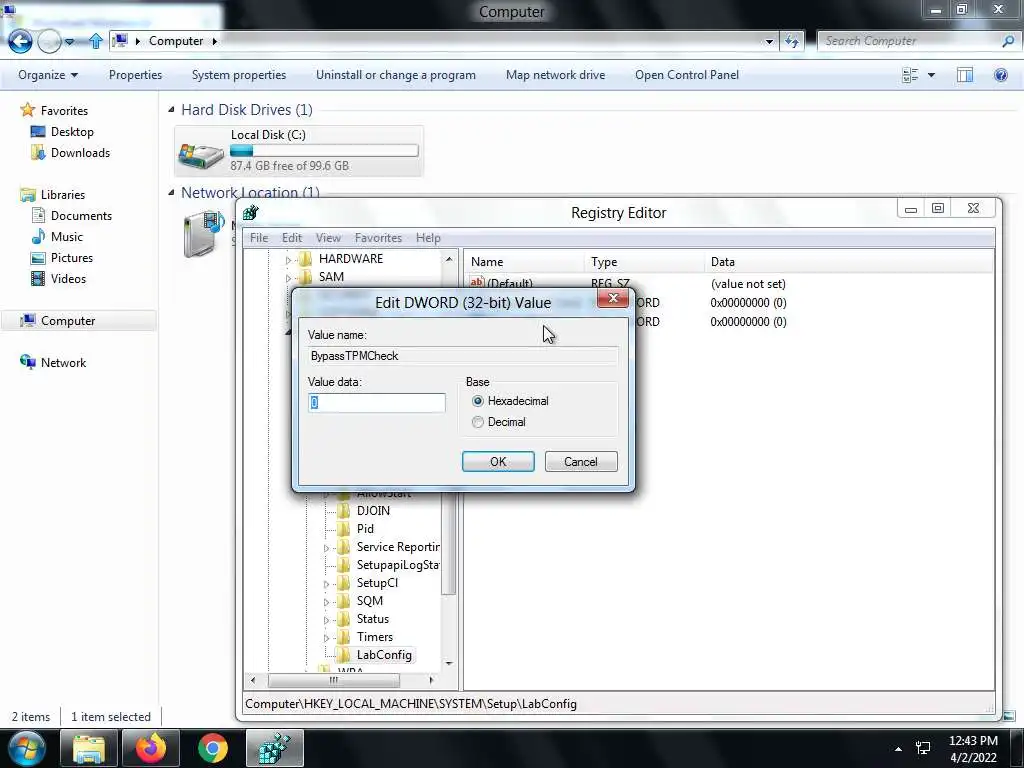The image size is (1024, 768).
Task: Open System properties from toolbar
Action: click(x=239, y=75)
